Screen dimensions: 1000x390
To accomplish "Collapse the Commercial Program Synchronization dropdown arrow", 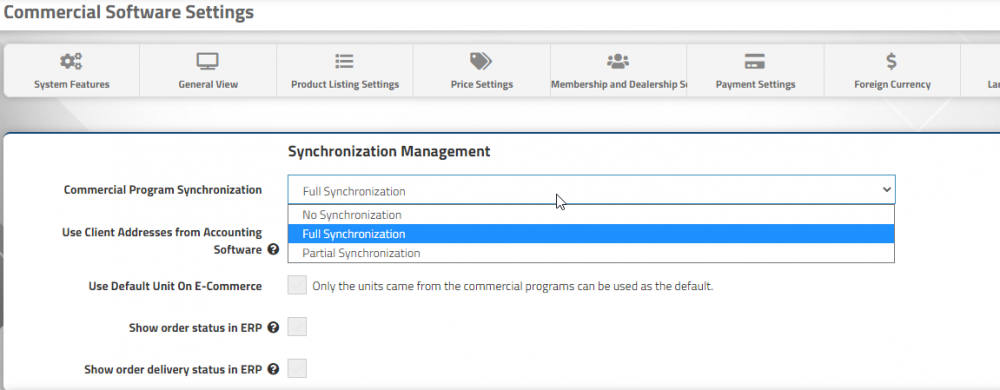I will click(x=886, y=189).
